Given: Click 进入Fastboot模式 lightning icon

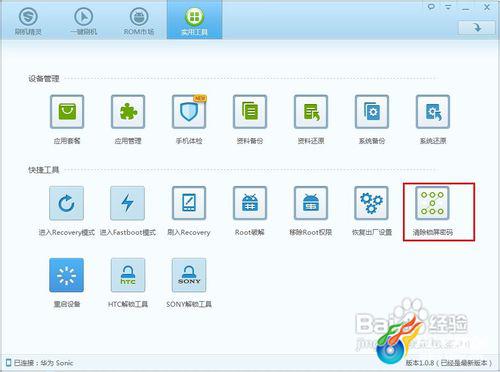Looking at the screenshot, I should click(128, 203).
